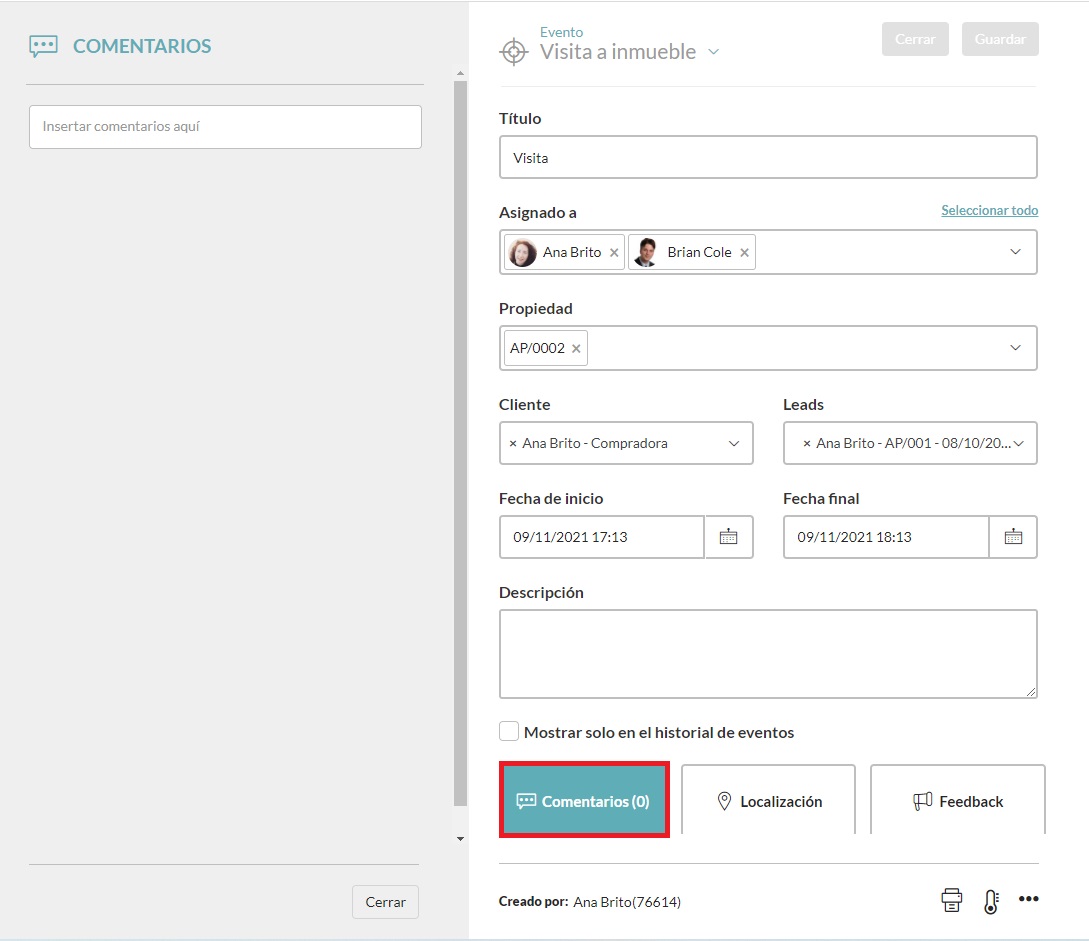
Task: Expand the Propiedad dropdown arrow
Action: [1015, 347]
